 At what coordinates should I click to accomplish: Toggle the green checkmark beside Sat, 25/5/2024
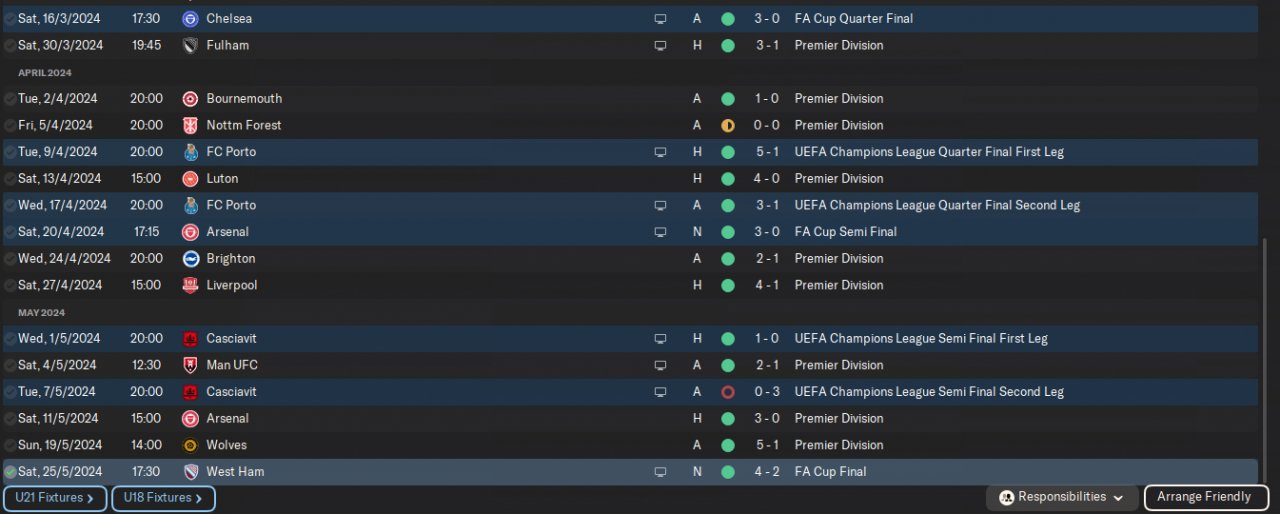[x=10, y=472]
